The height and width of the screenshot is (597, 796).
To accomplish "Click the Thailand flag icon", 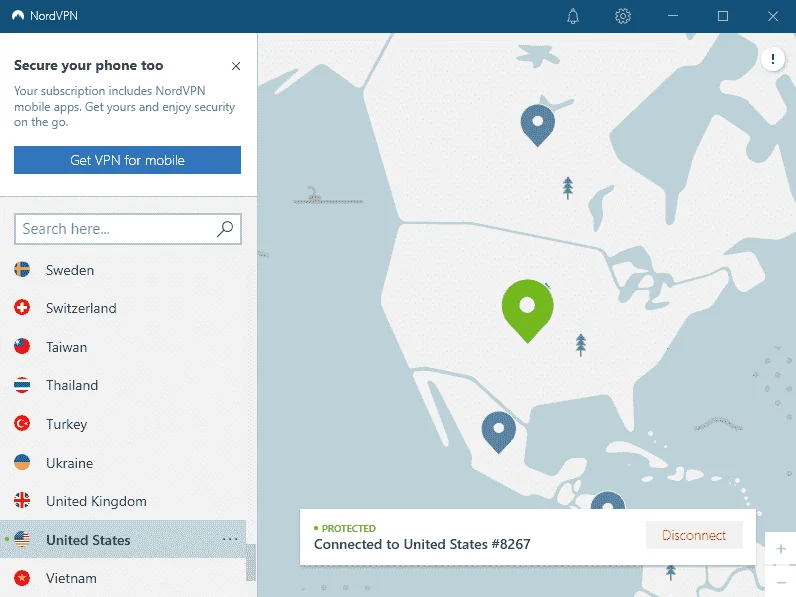I will pyautogui.click(x=22, y=385).
